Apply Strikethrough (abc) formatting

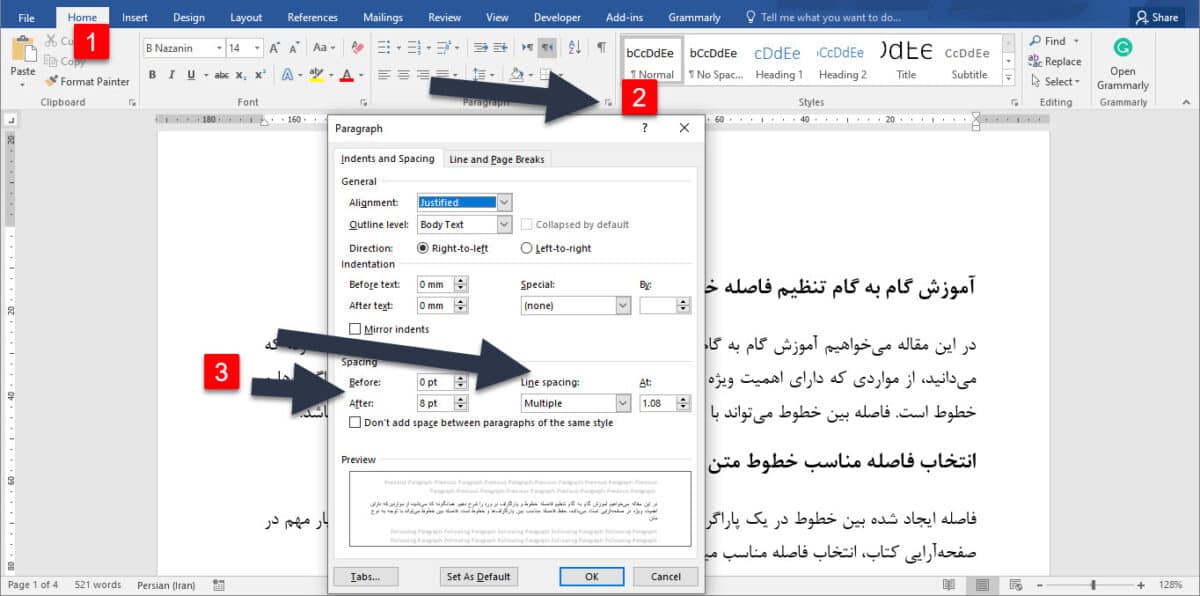tap(222, 75)
